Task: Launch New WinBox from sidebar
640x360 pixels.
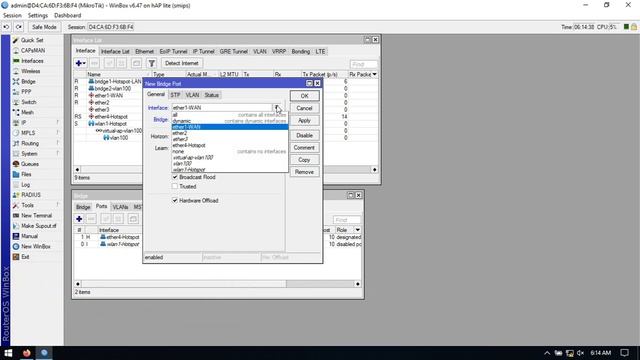Action: [36, 247]
